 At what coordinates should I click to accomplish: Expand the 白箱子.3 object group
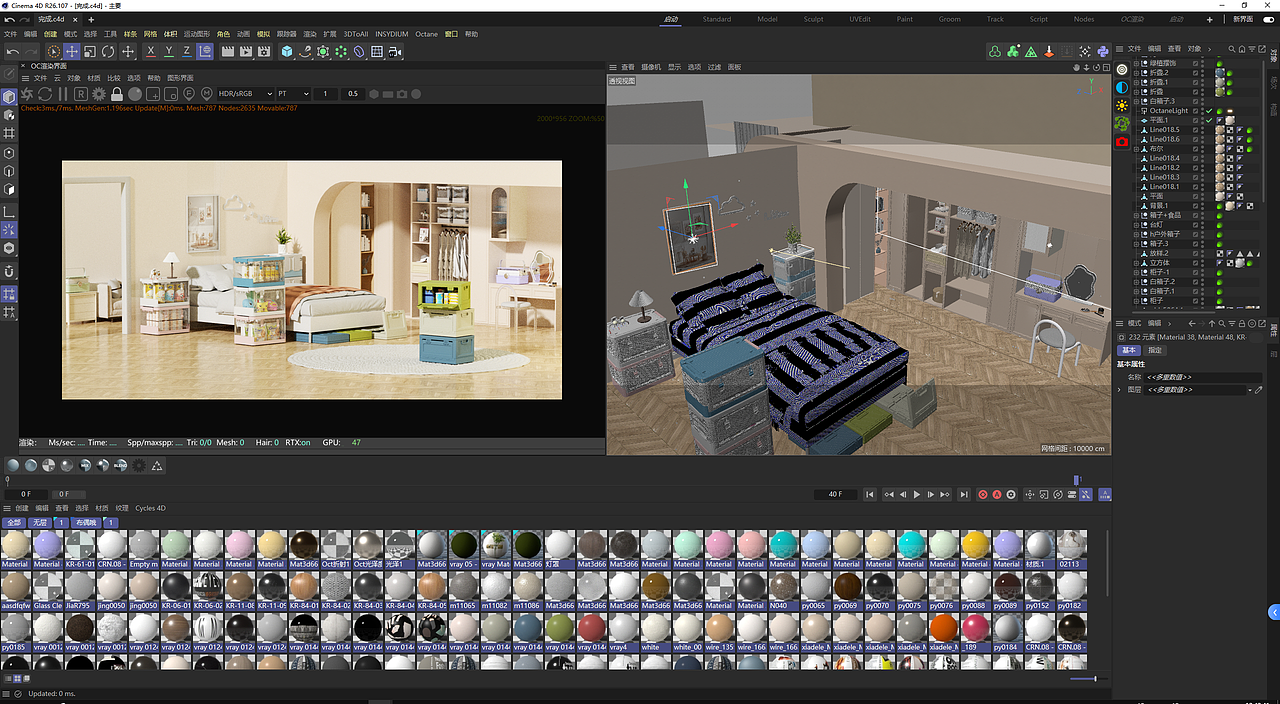click(1135, 101)
